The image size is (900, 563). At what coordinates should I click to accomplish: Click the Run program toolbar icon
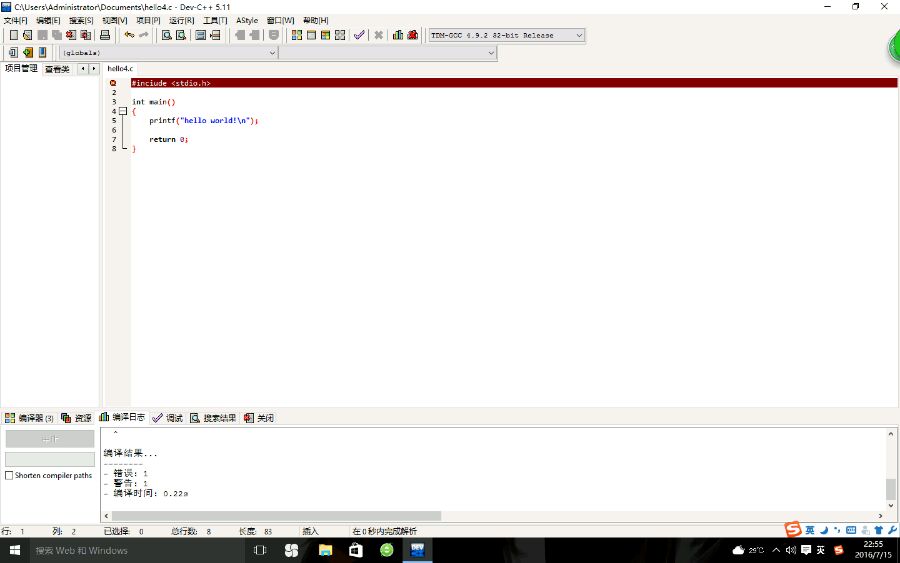pos(311,35)
